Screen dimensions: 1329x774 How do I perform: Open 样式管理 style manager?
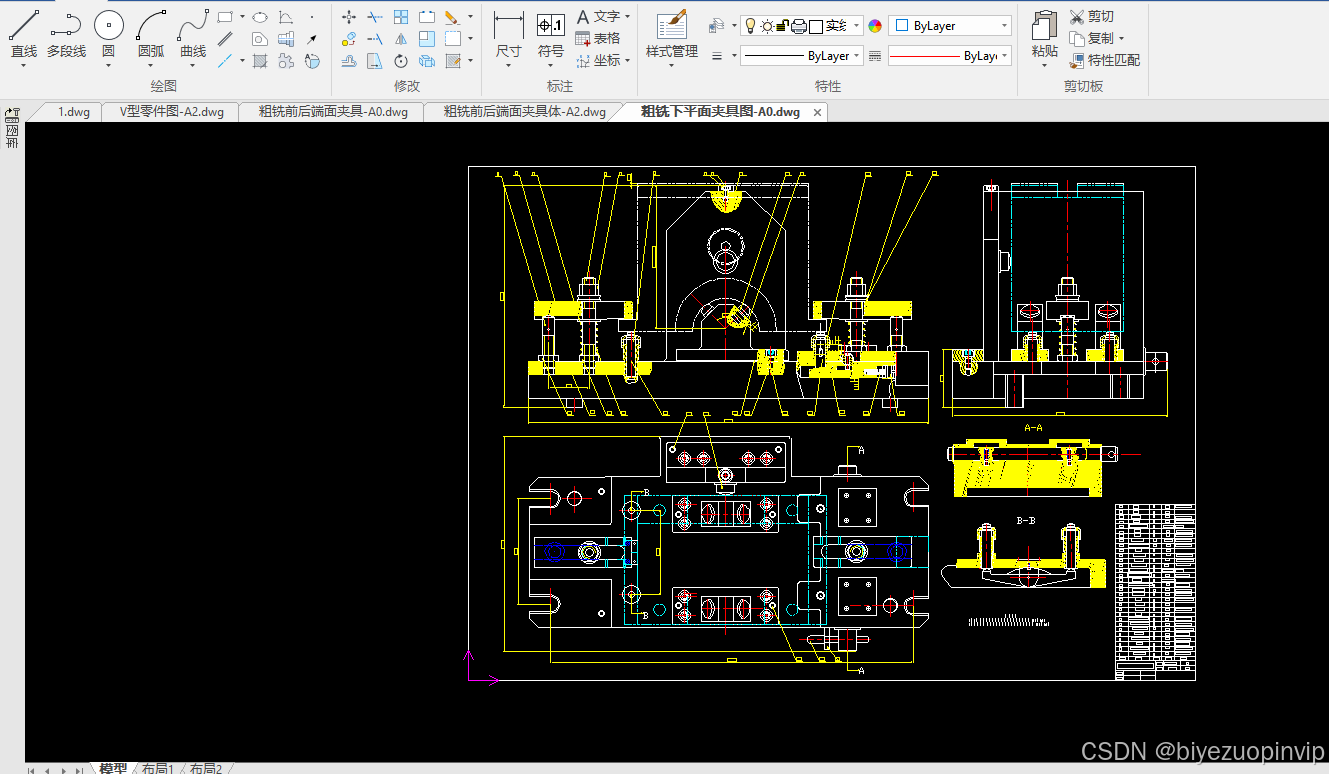[671, 35]
